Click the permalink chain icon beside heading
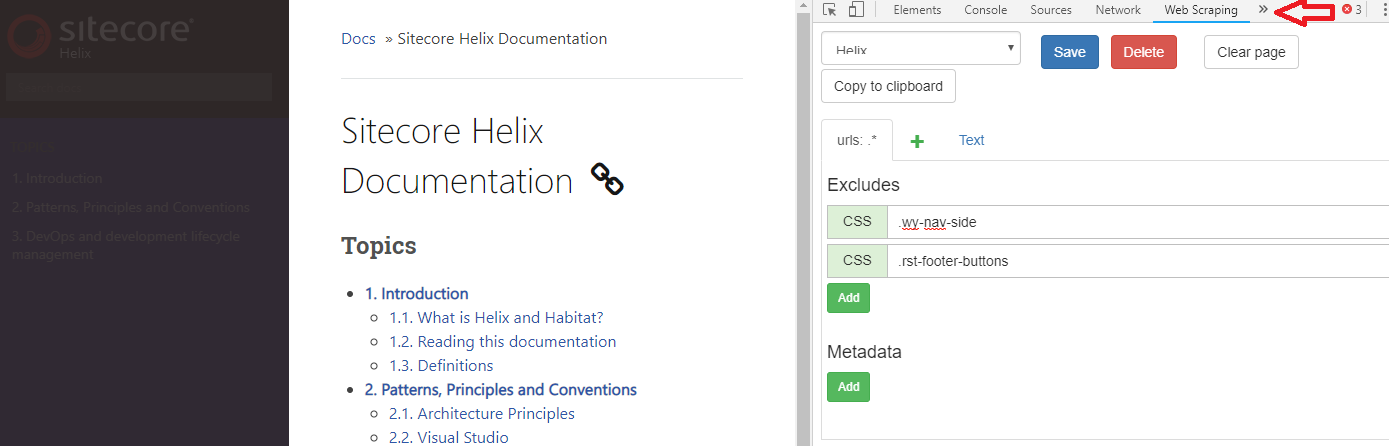Viewport: 1389px width, 446px height. click(x=607, y=179)
